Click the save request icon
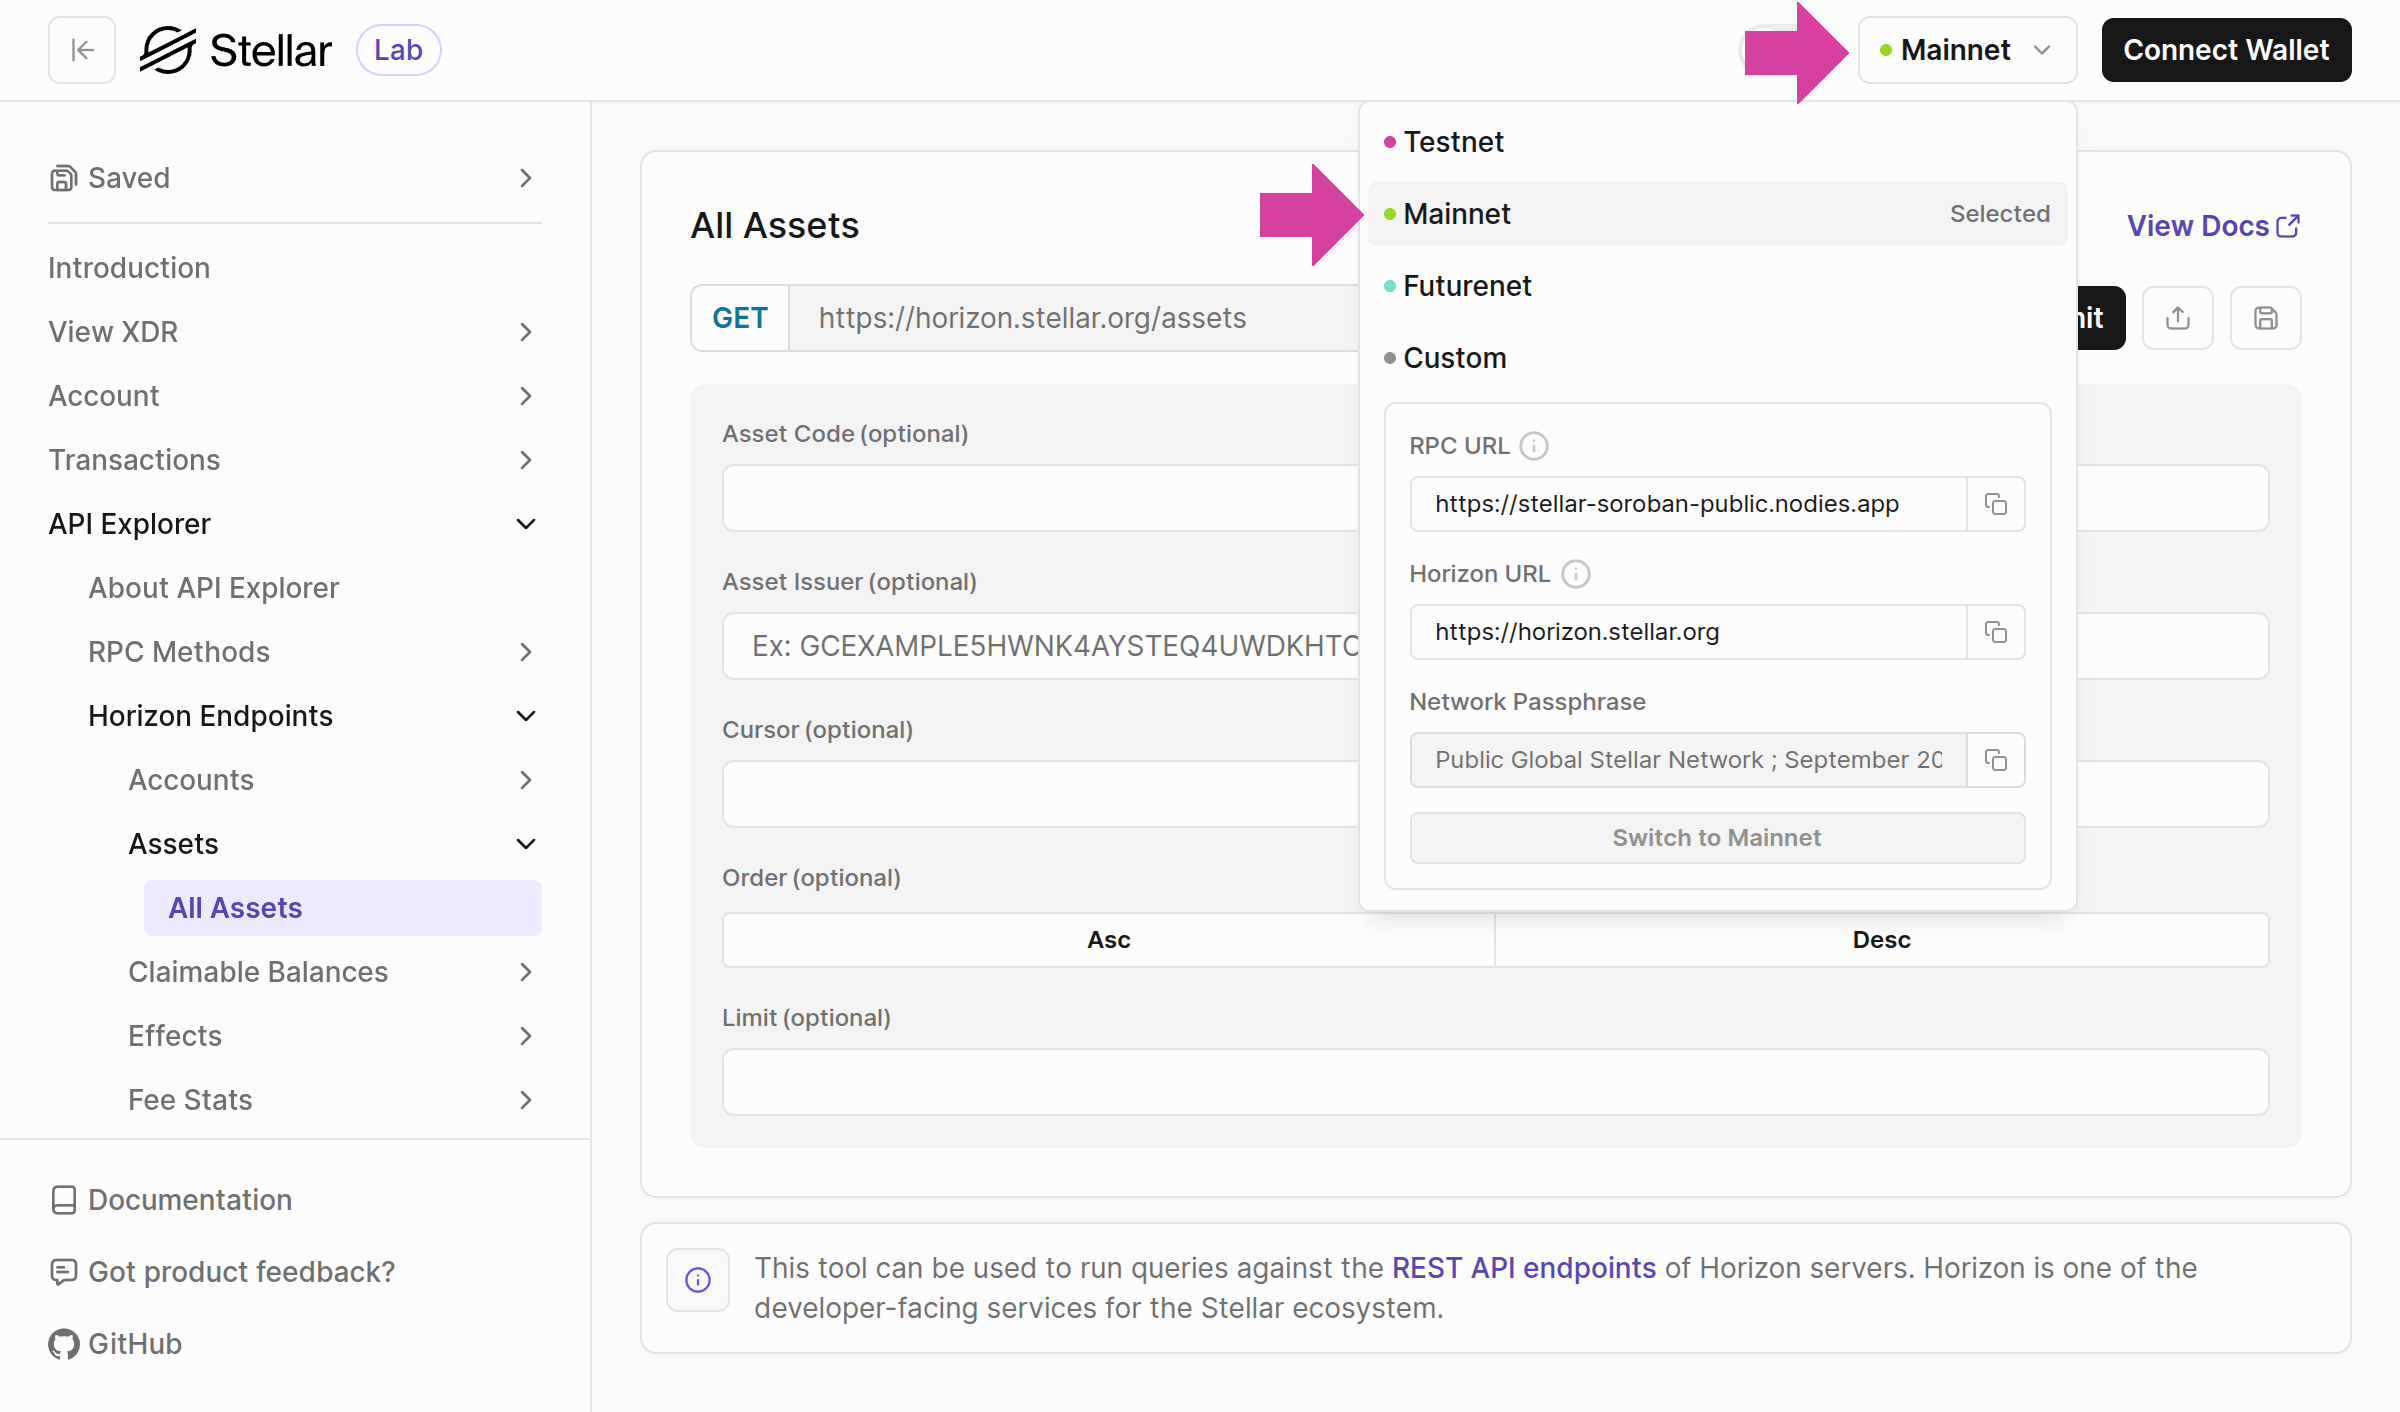The image size is (2400, 1412). pos(2265,318)
